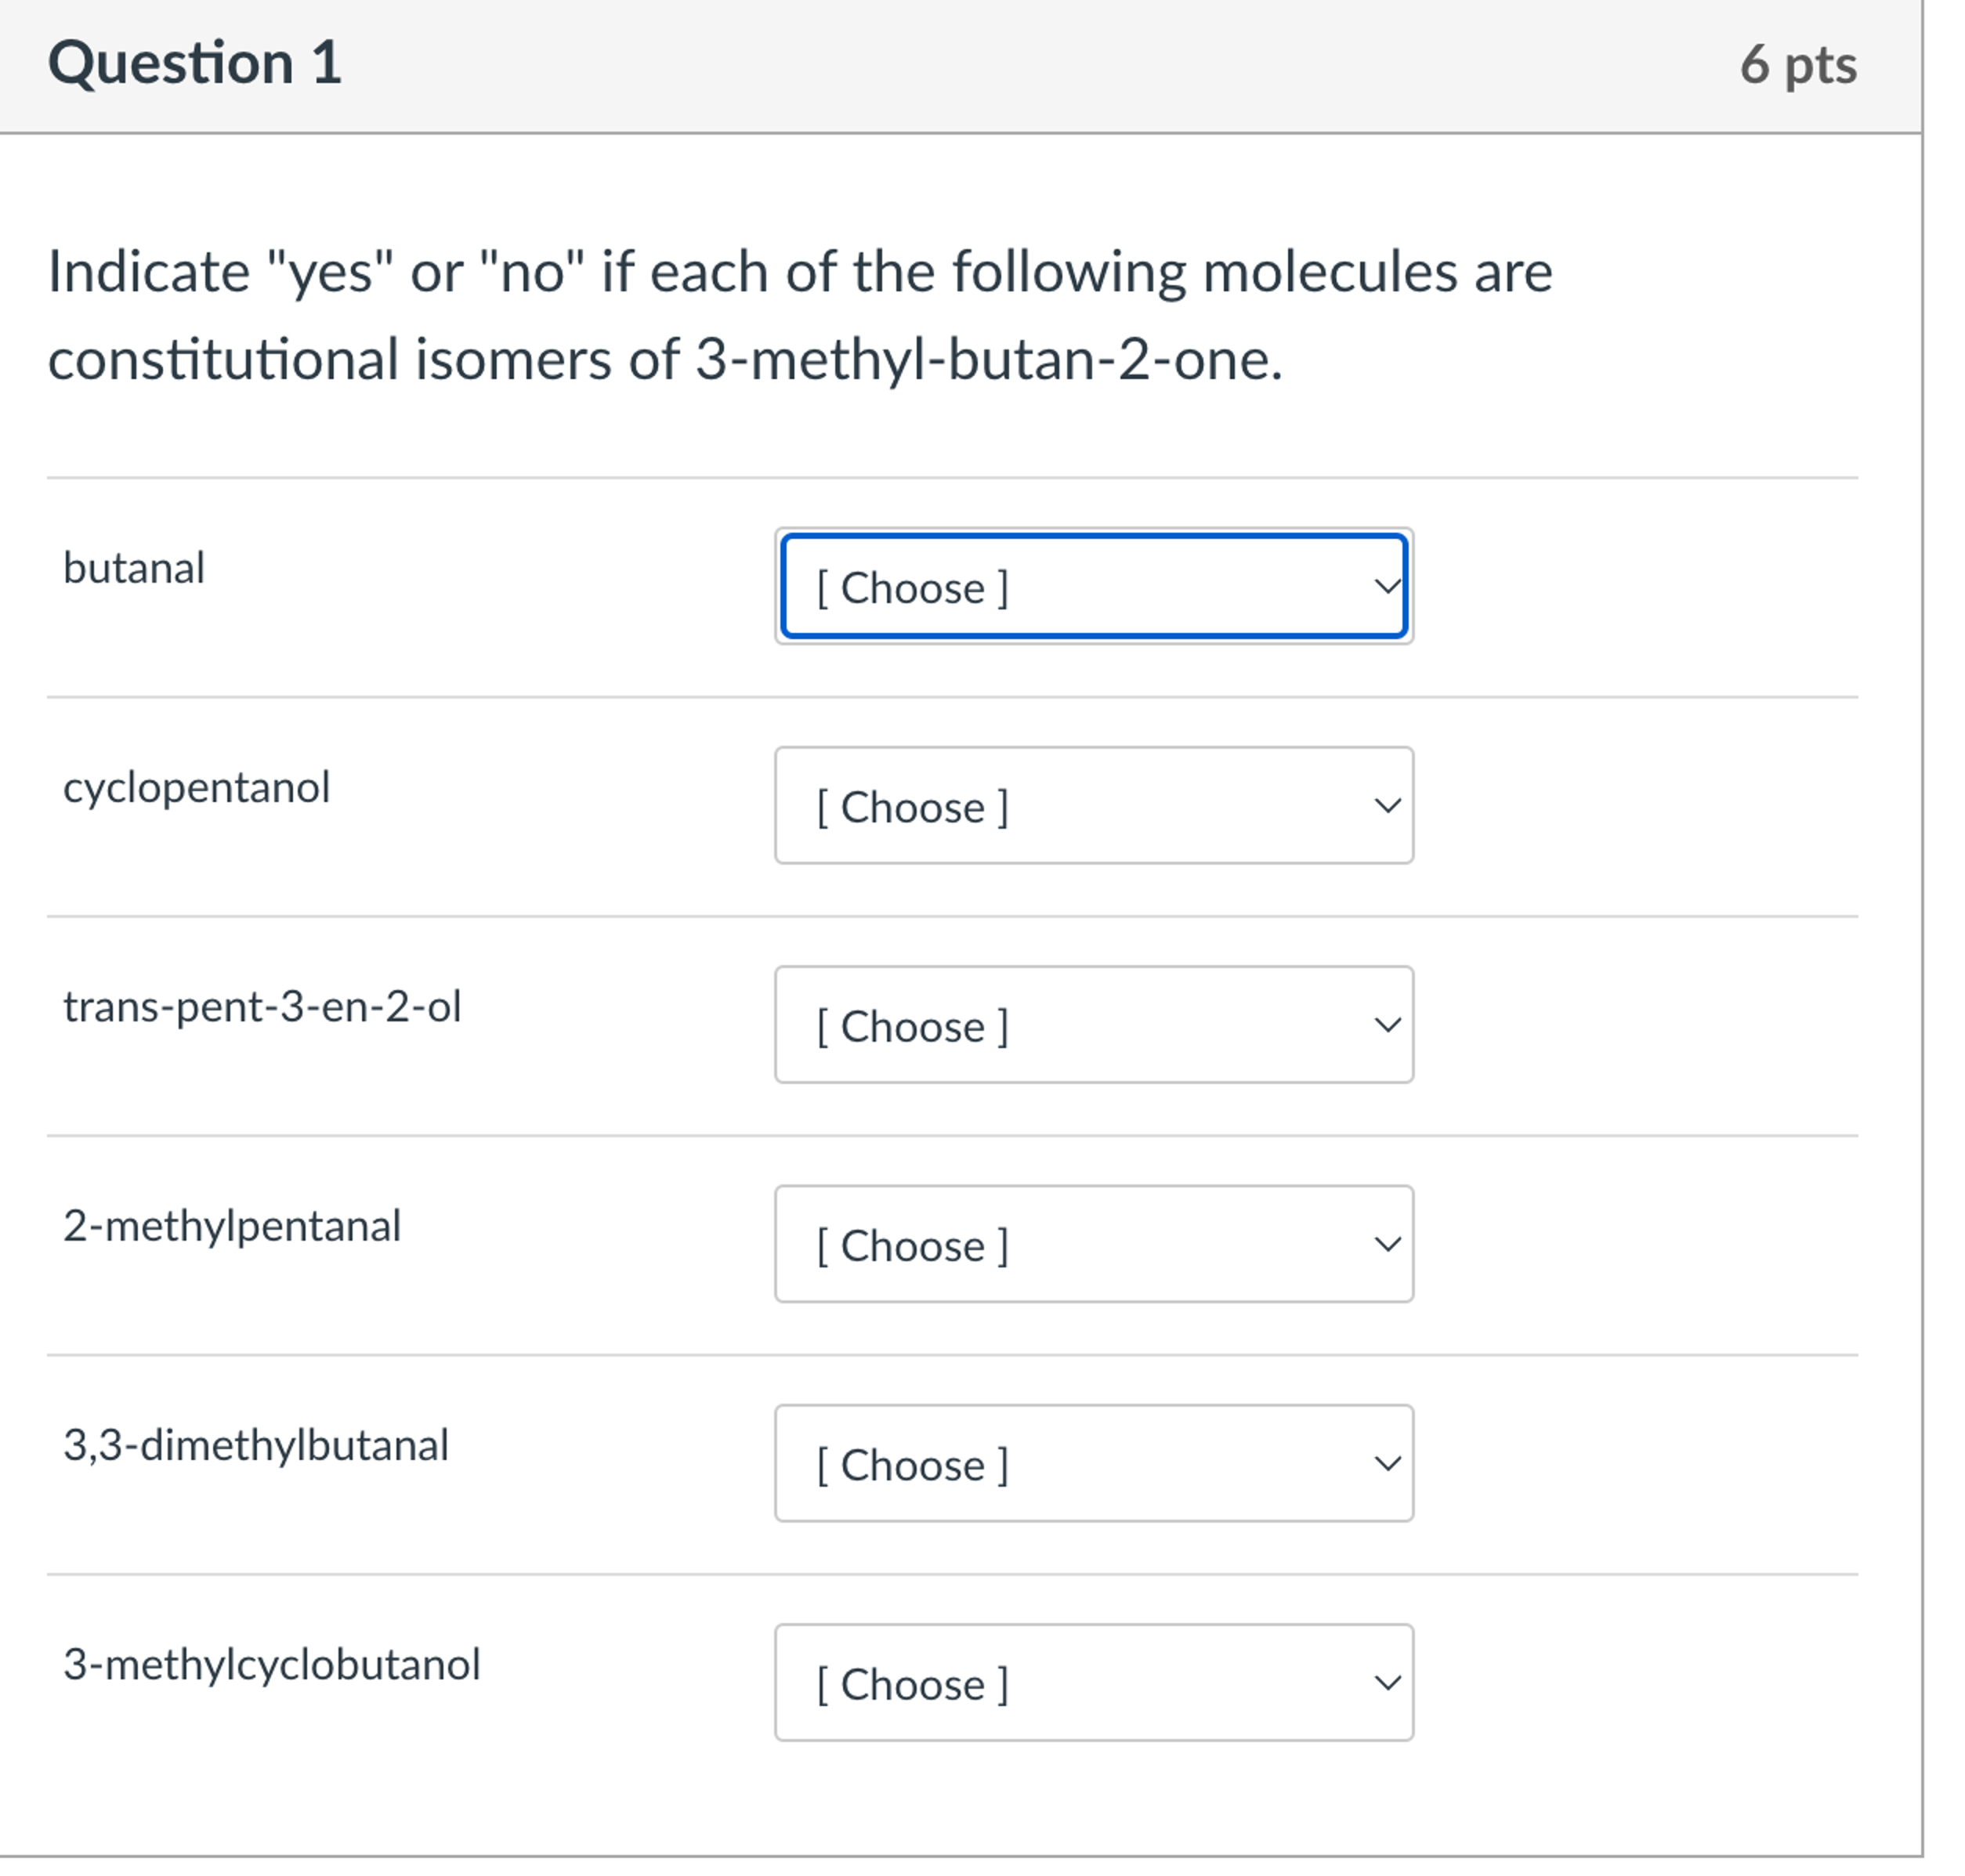Open the trans-pent-3-en-2-ol dropdown
This screenshot has height=1876, width=1965.
(x=1094, y=1024)
